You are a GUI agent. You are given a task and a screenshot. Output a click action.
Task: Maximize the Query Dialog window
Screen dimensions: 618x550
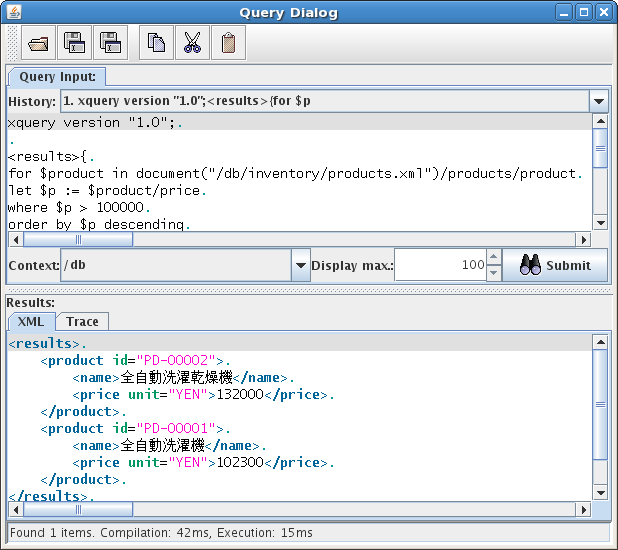pyautogui.click(x=585, y=13)
